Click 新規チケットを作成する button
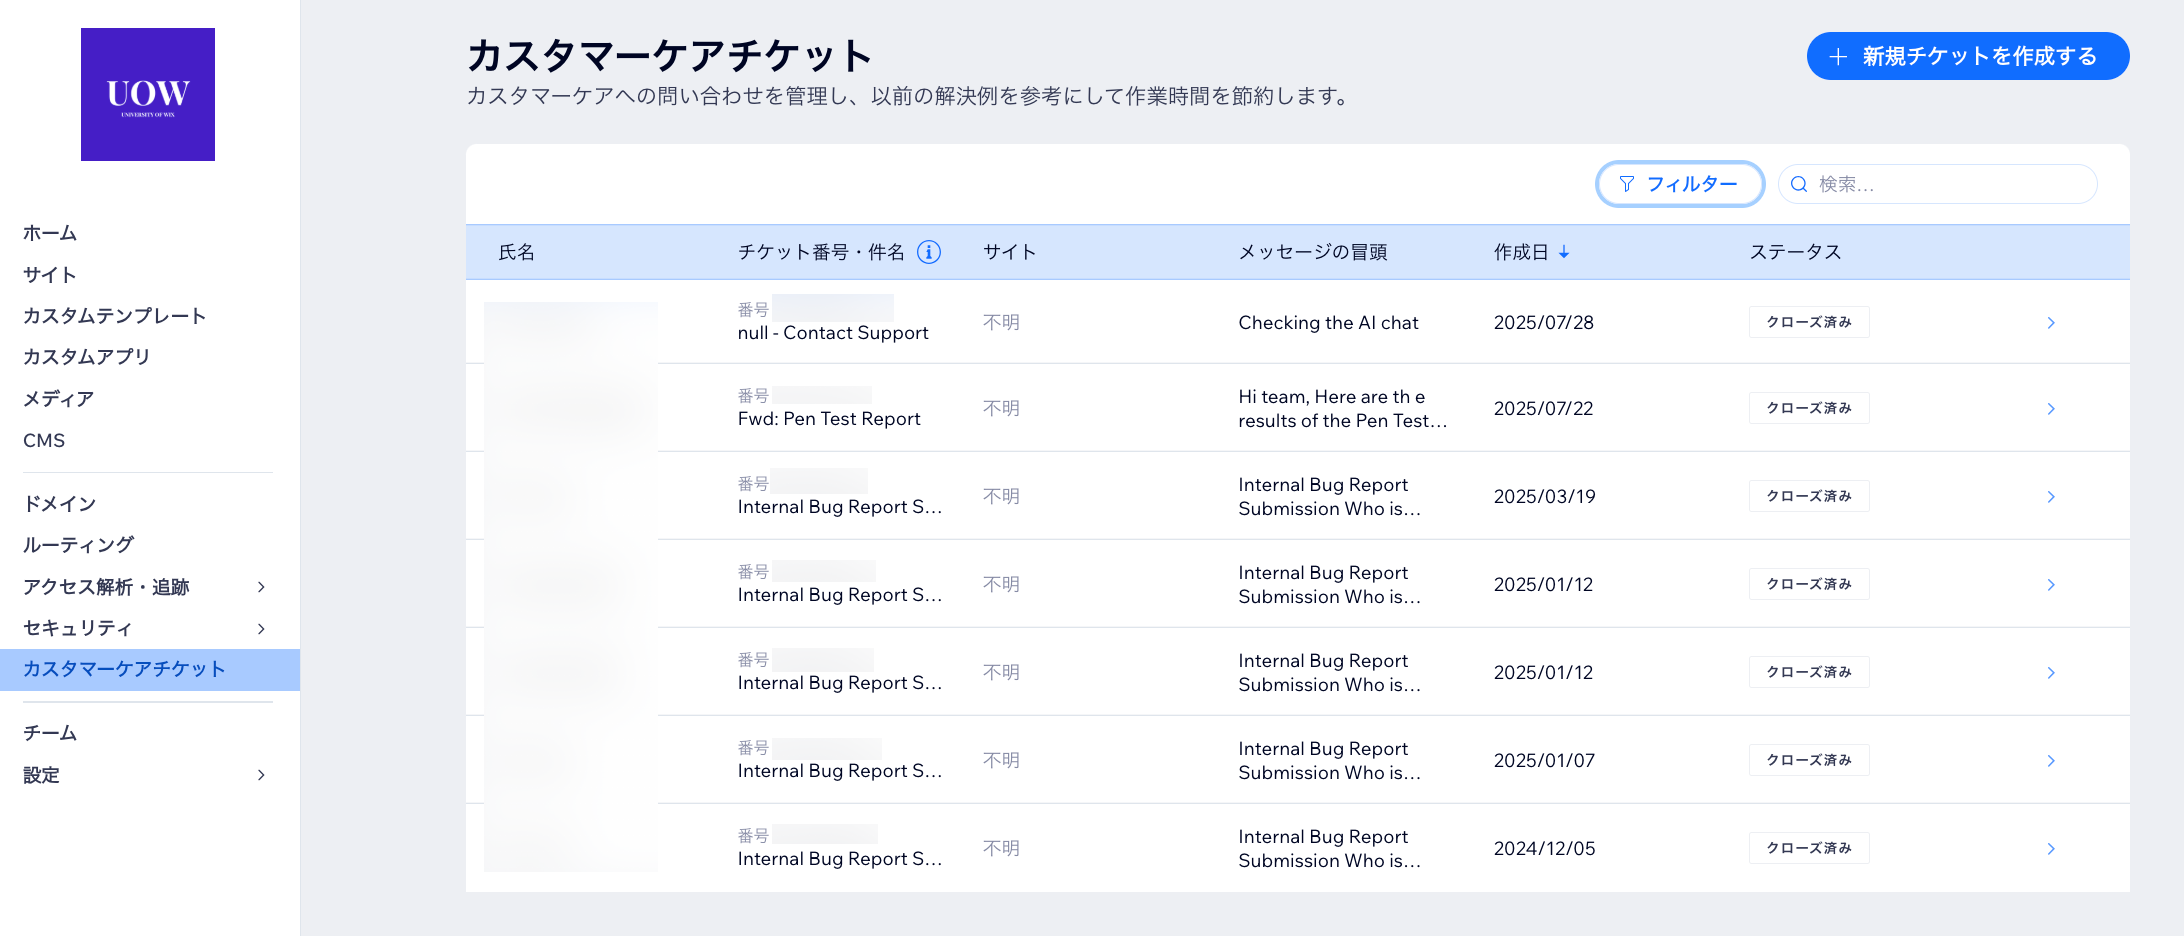 click(1967, 56)
